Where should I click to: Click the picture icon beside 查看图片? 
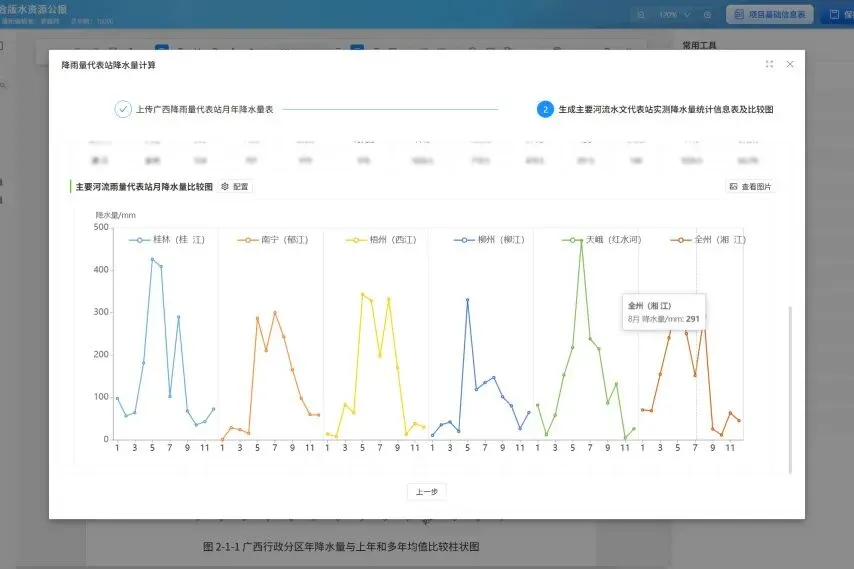(x=733, y=187)
